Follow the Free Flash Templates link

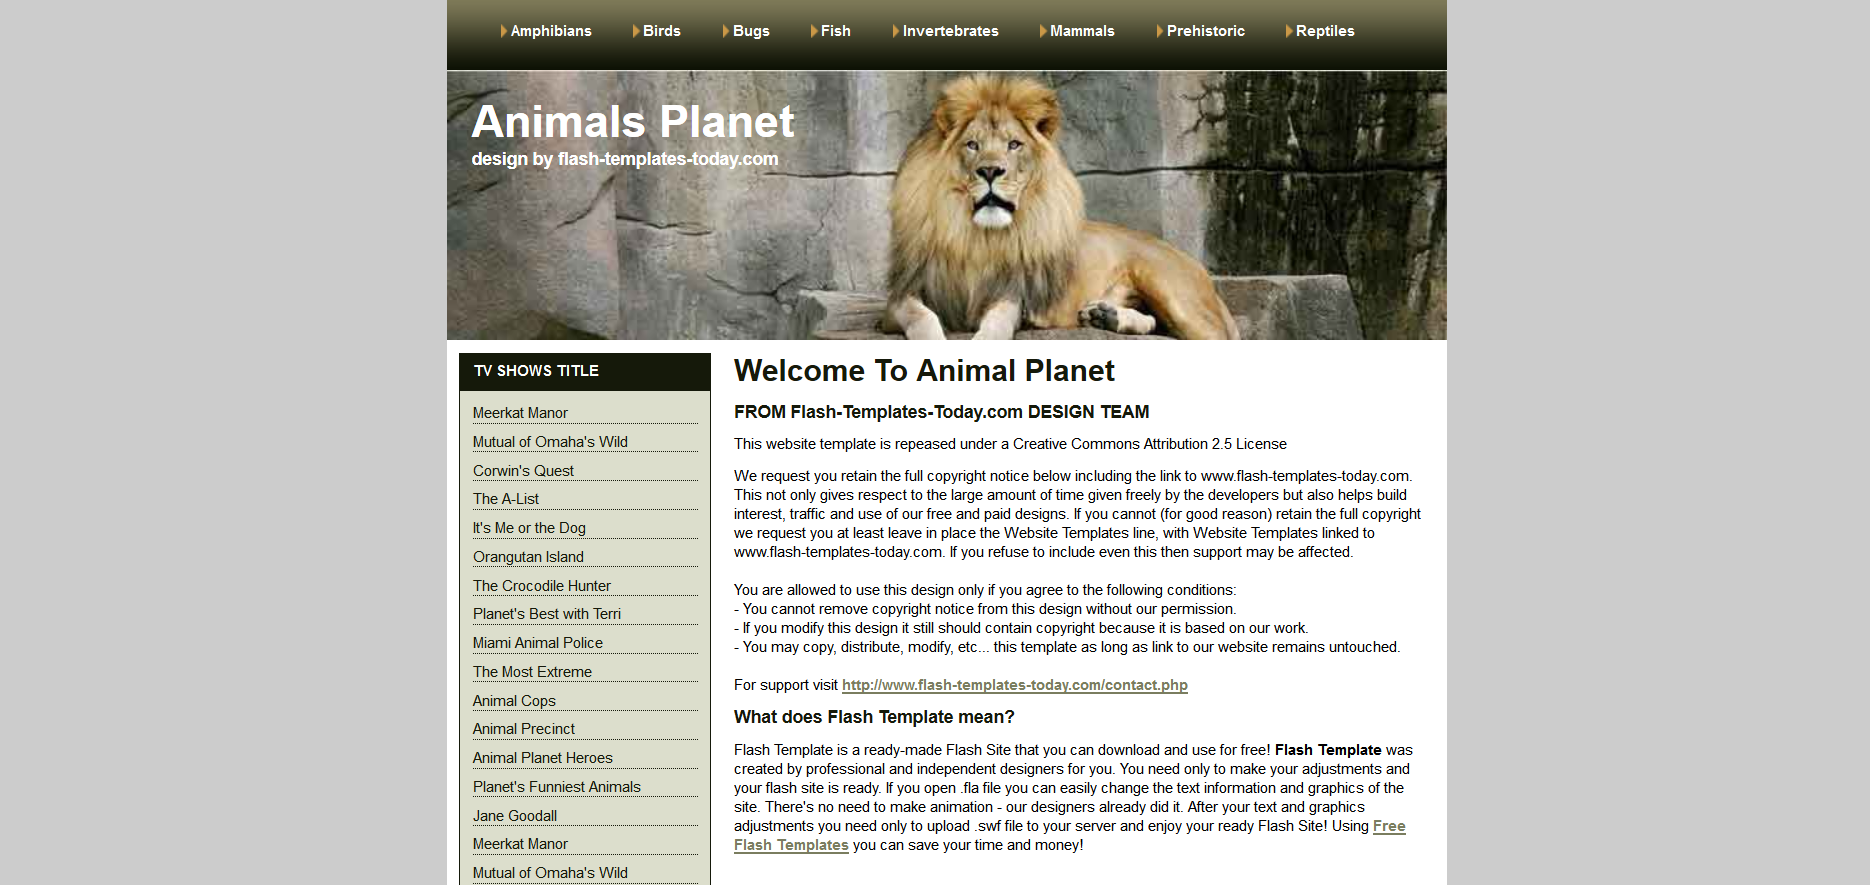pos(1388,826)
